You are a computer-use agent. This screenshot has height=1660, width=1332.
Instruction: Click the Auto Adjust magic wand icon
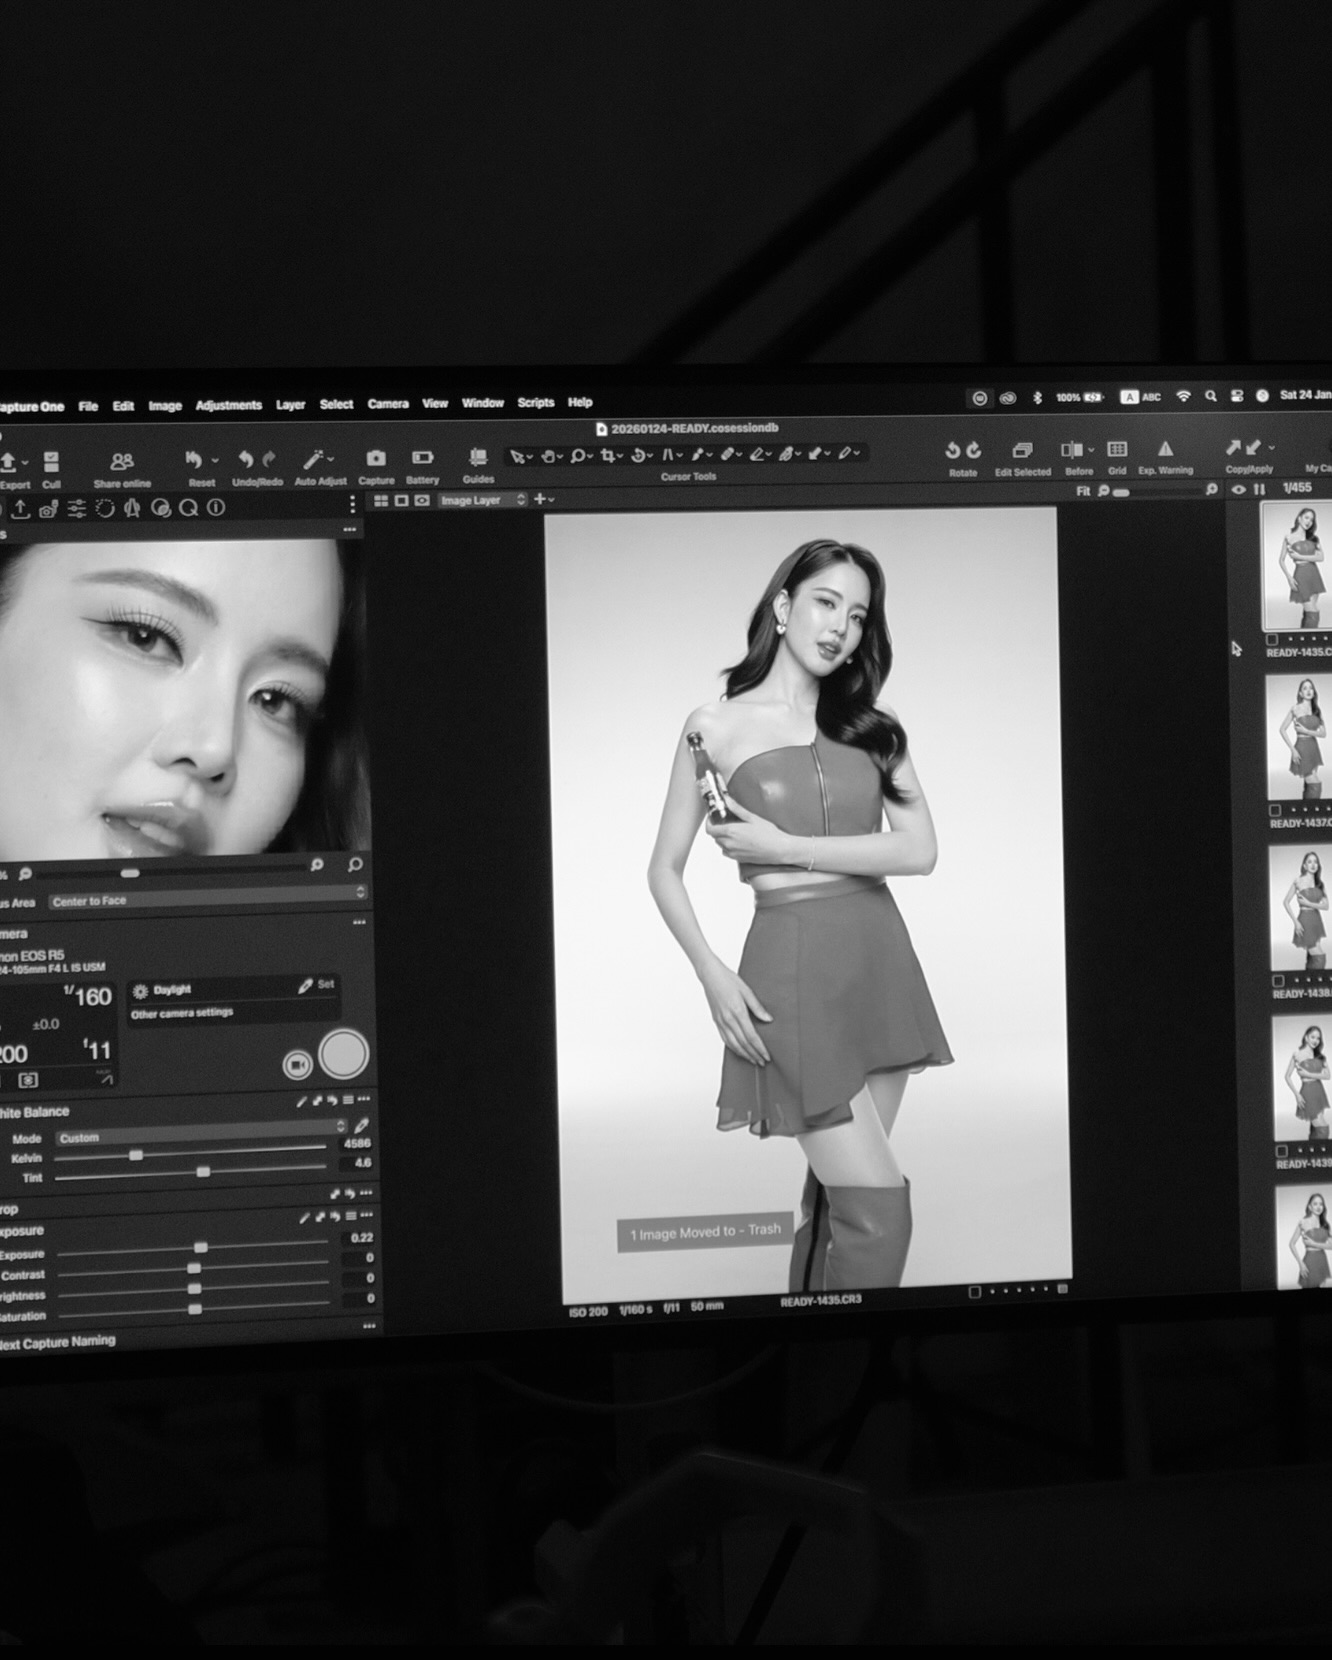314,459
